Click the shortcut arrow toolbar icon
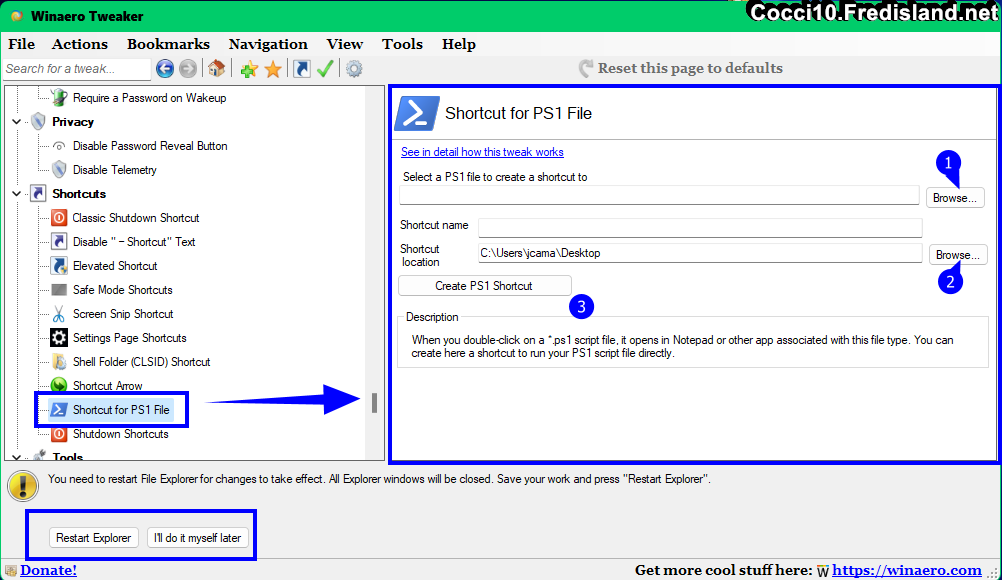The image size is (1002, 580). (302, 68)
